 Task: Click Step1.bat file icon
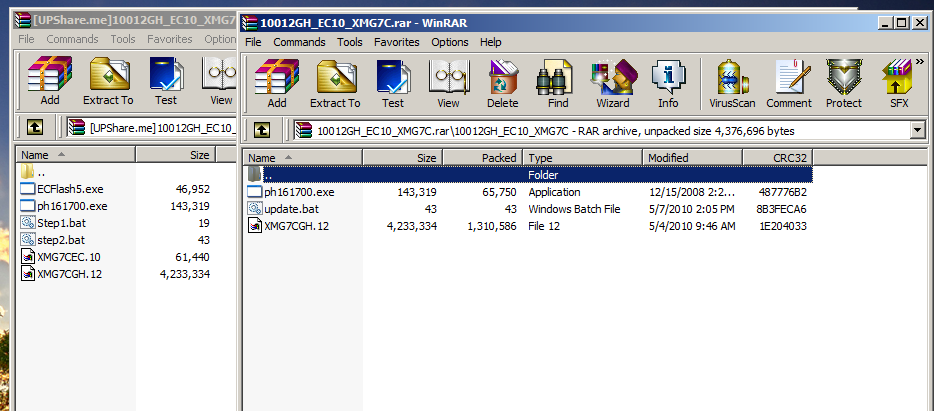[27, 223]
